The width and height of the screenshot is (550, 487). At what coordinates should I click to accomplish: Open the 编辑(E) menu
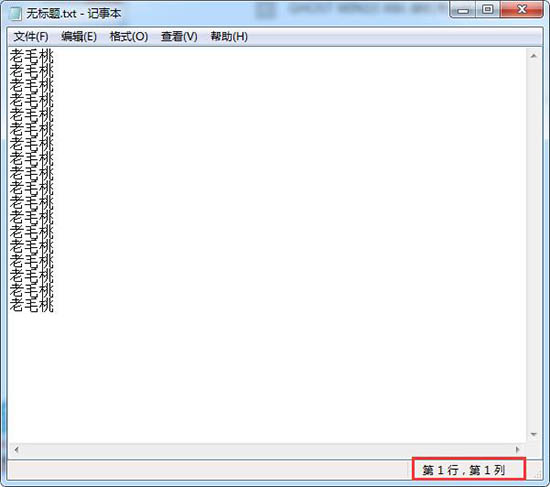pyautogui.click(x=79, y=36)
